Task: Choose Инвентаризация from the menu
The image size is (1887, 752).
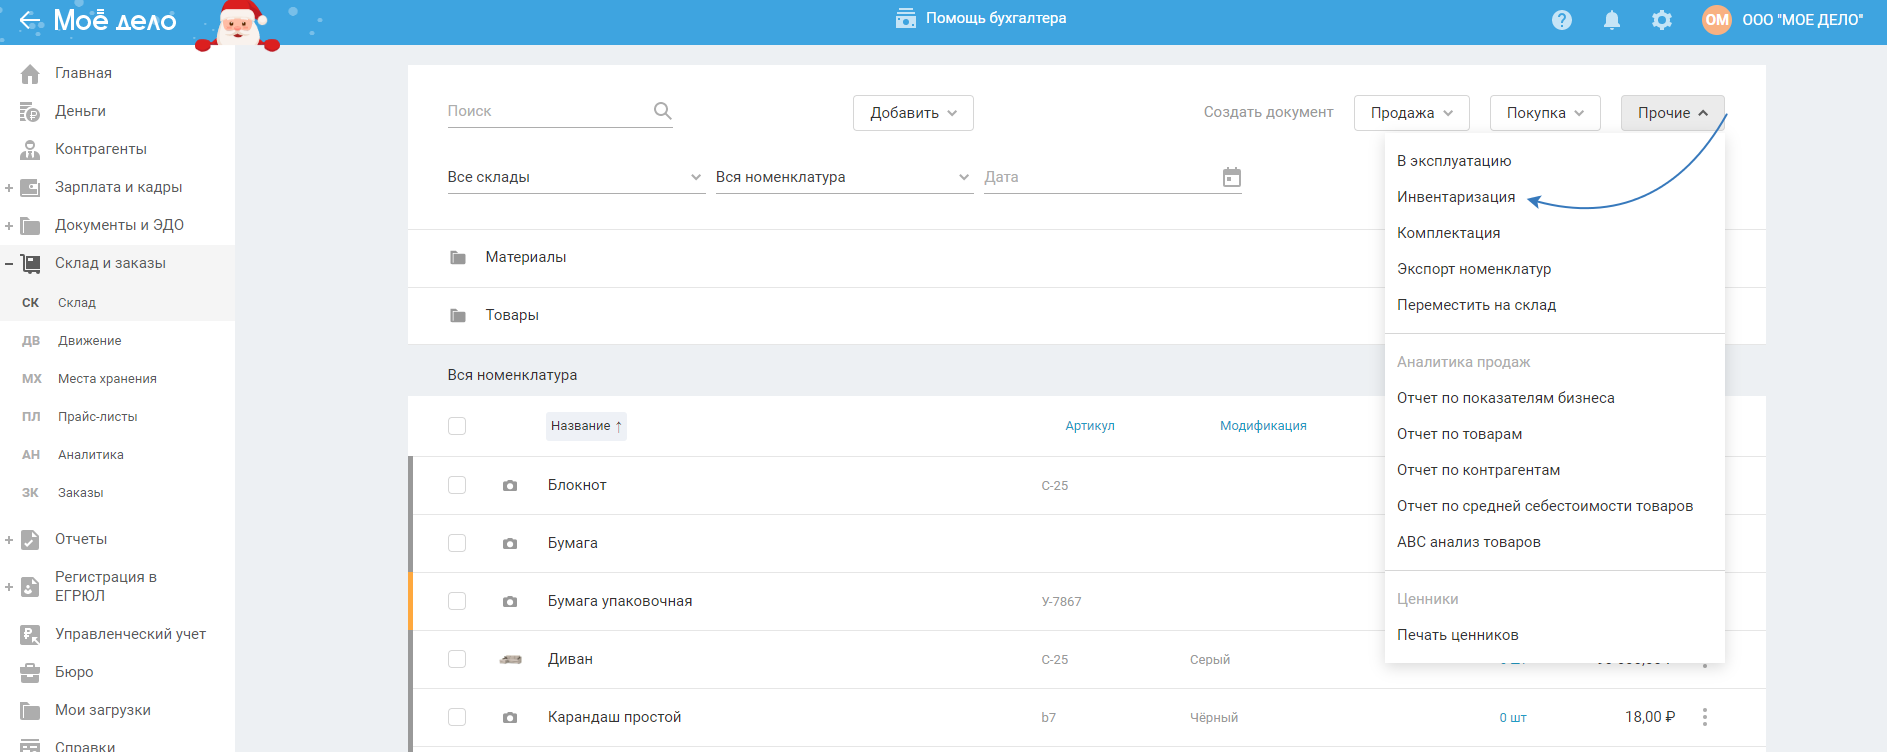Action: point(1455,197)
